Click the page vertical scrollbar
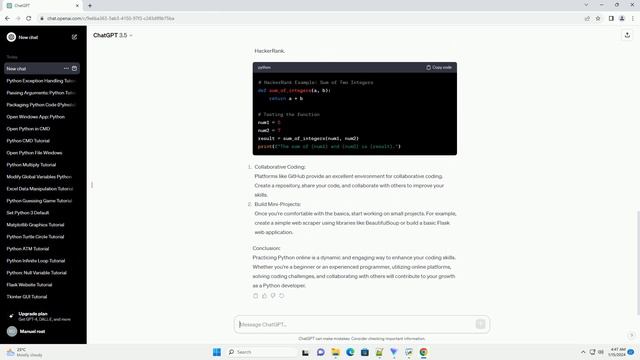 point(638,262)
